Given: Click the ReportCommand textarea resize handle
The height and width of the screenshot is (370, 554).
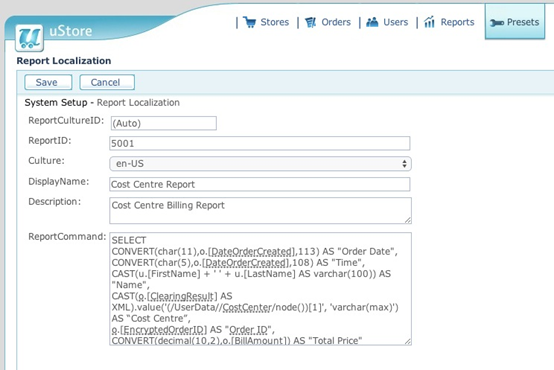Looking at the screenshot, I should click(x=408, y=341).
